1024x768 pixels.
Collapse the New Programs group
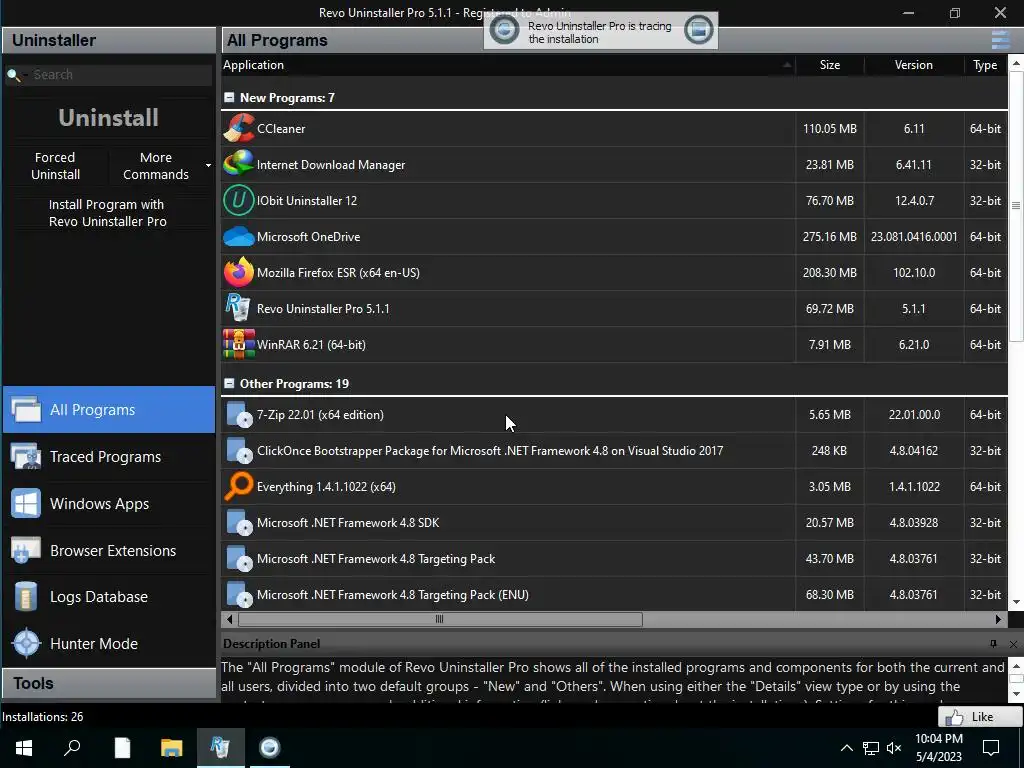point(229,97)
